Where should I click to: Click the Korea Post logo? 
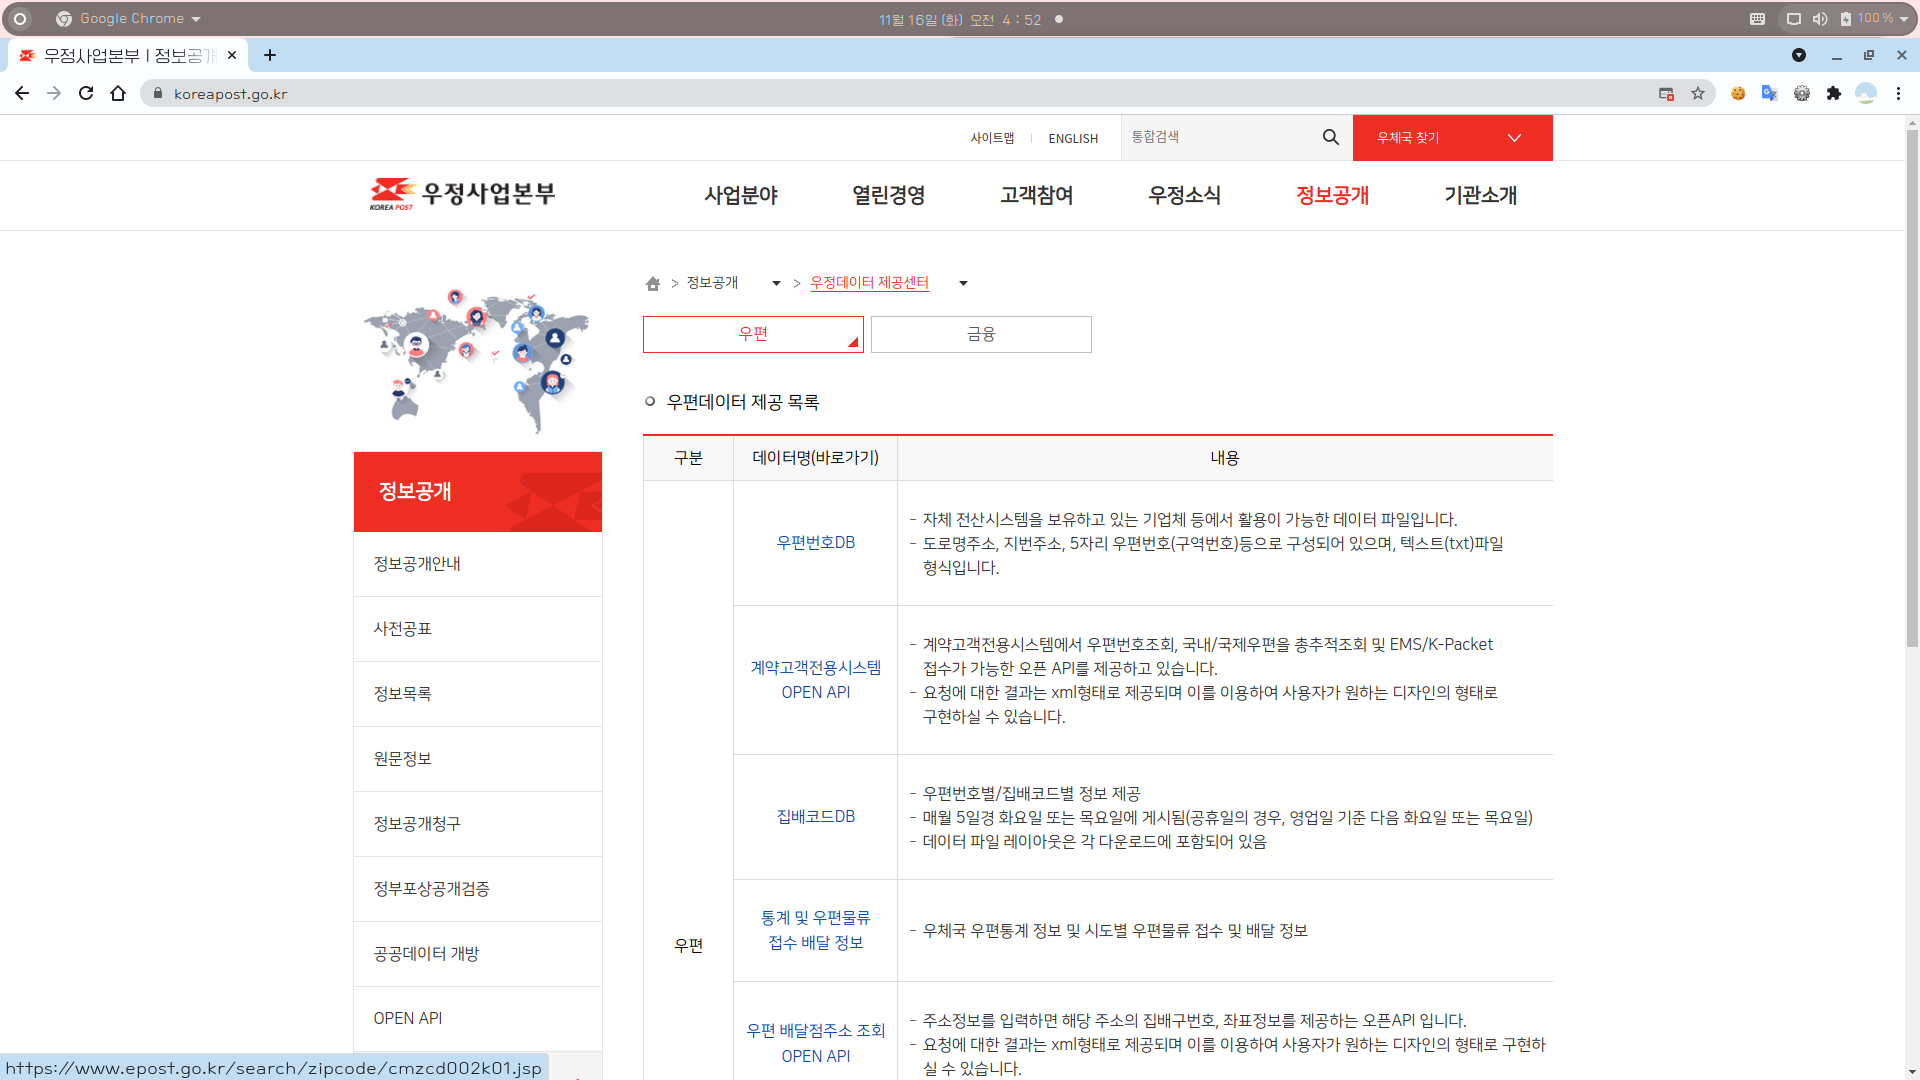pyautogui.click(x=462, y=194)
